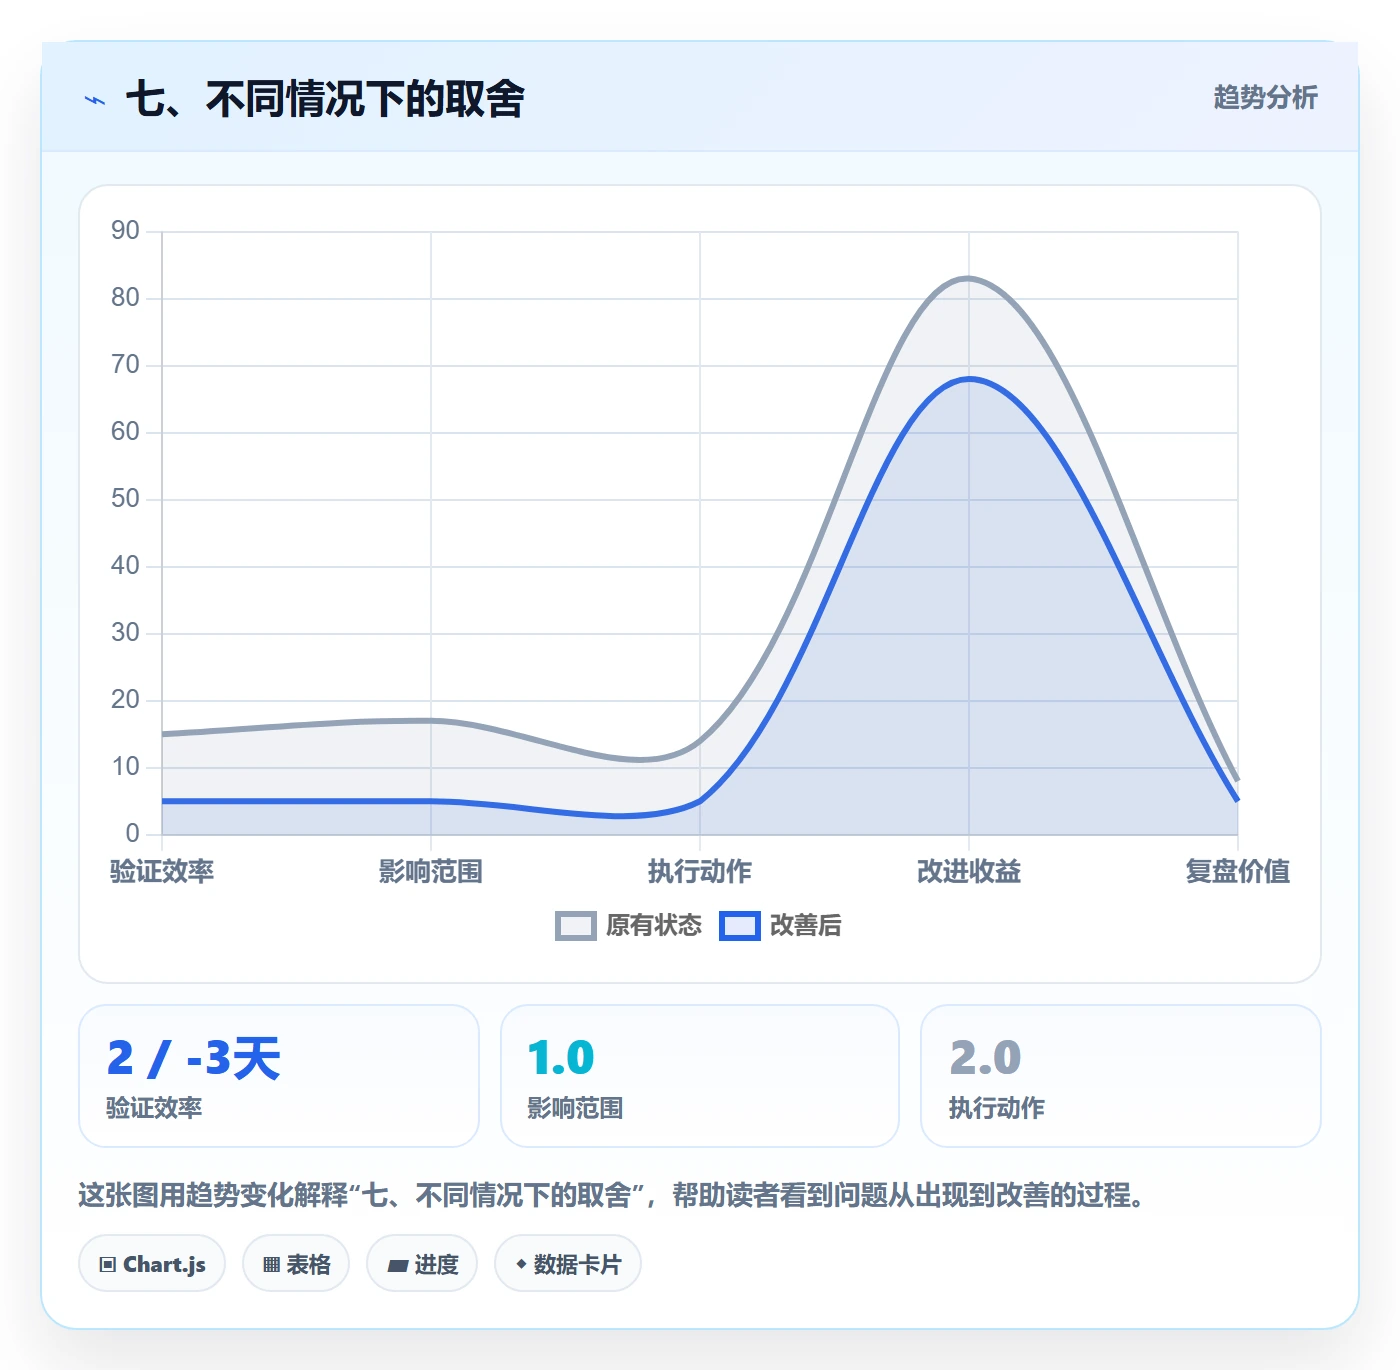Click the 改进收益 x-axis label
The image size is (1400, 1370).
point(969,871)
